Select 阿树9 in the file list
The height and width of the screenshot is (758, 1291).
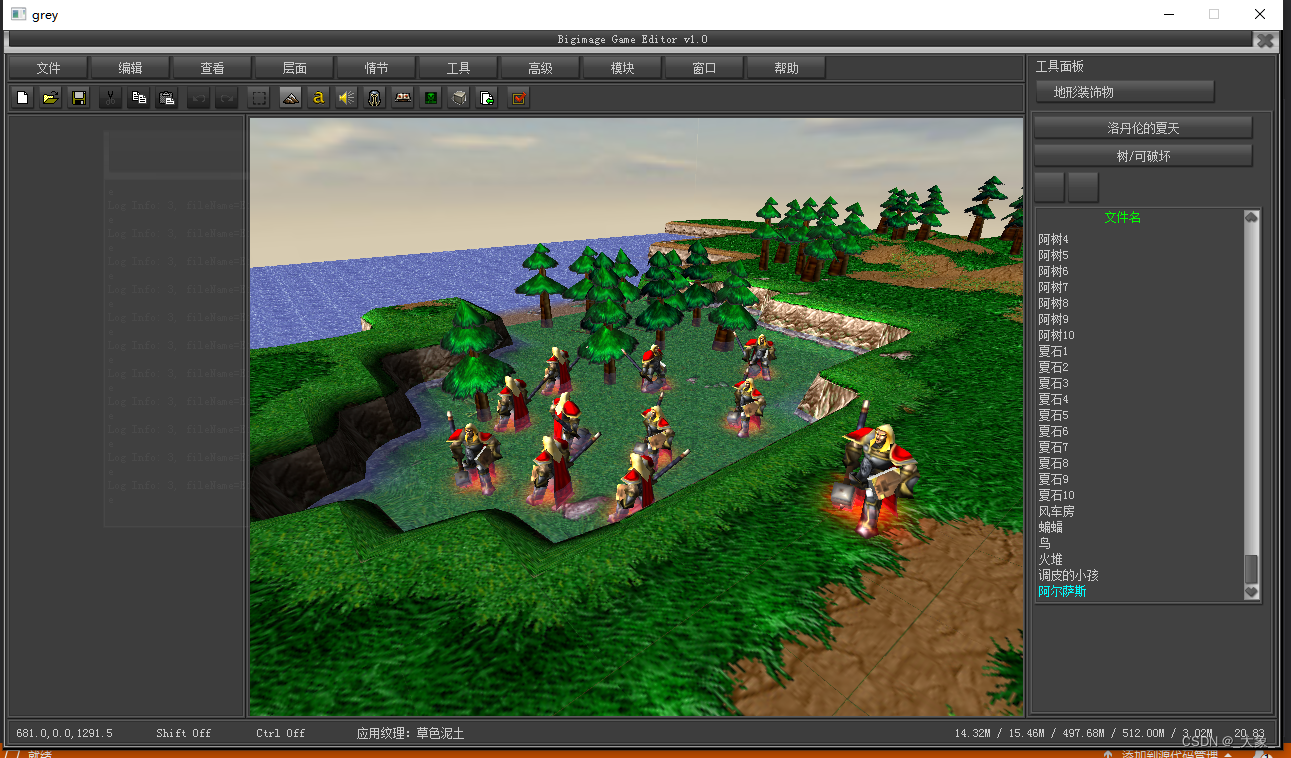tap(1053, 320)
